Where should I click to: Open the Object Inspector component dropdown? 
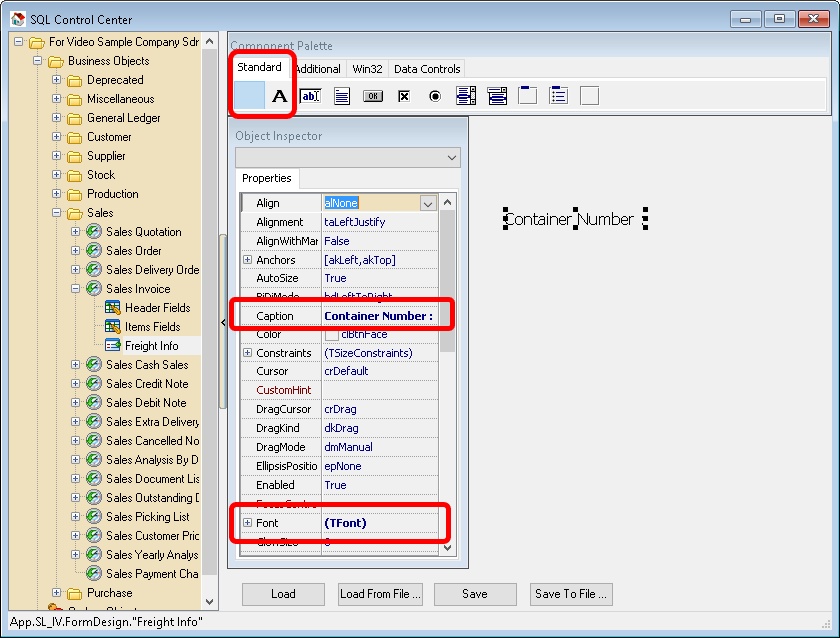click(x=452, y=158)
